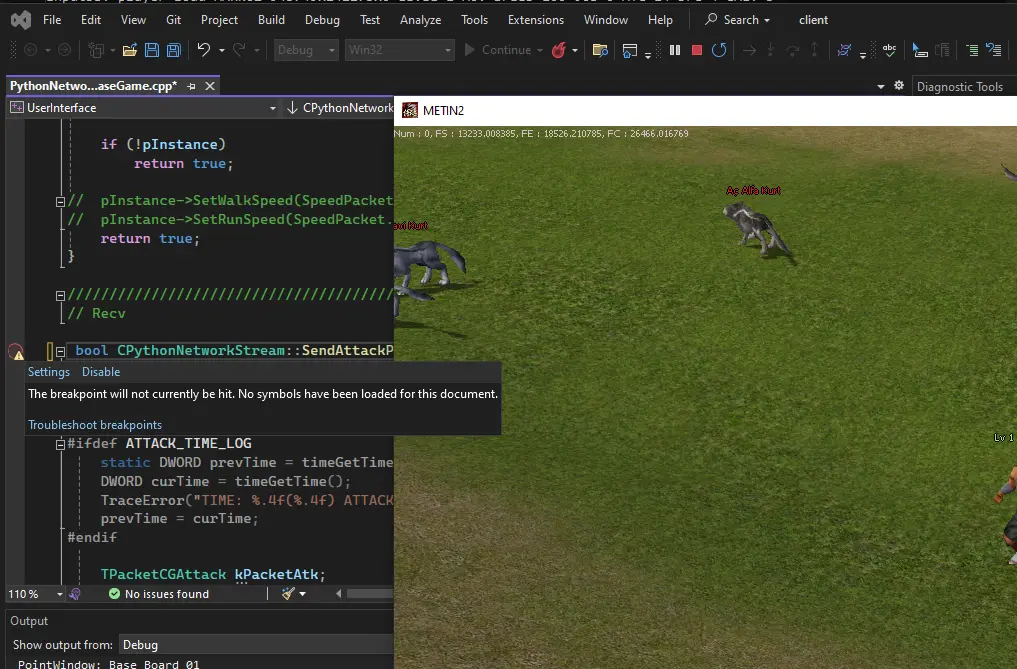Open the CPythonNetwork class navigation box

[339, 108]
